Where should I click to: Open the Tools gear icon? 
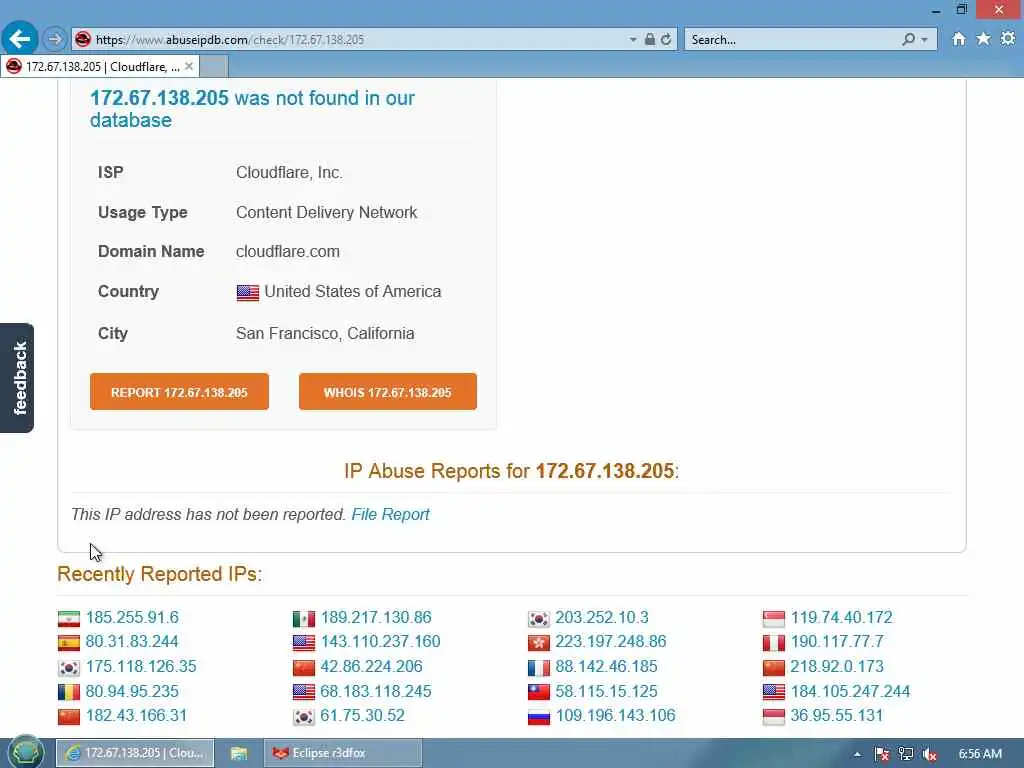point(1008,39)
